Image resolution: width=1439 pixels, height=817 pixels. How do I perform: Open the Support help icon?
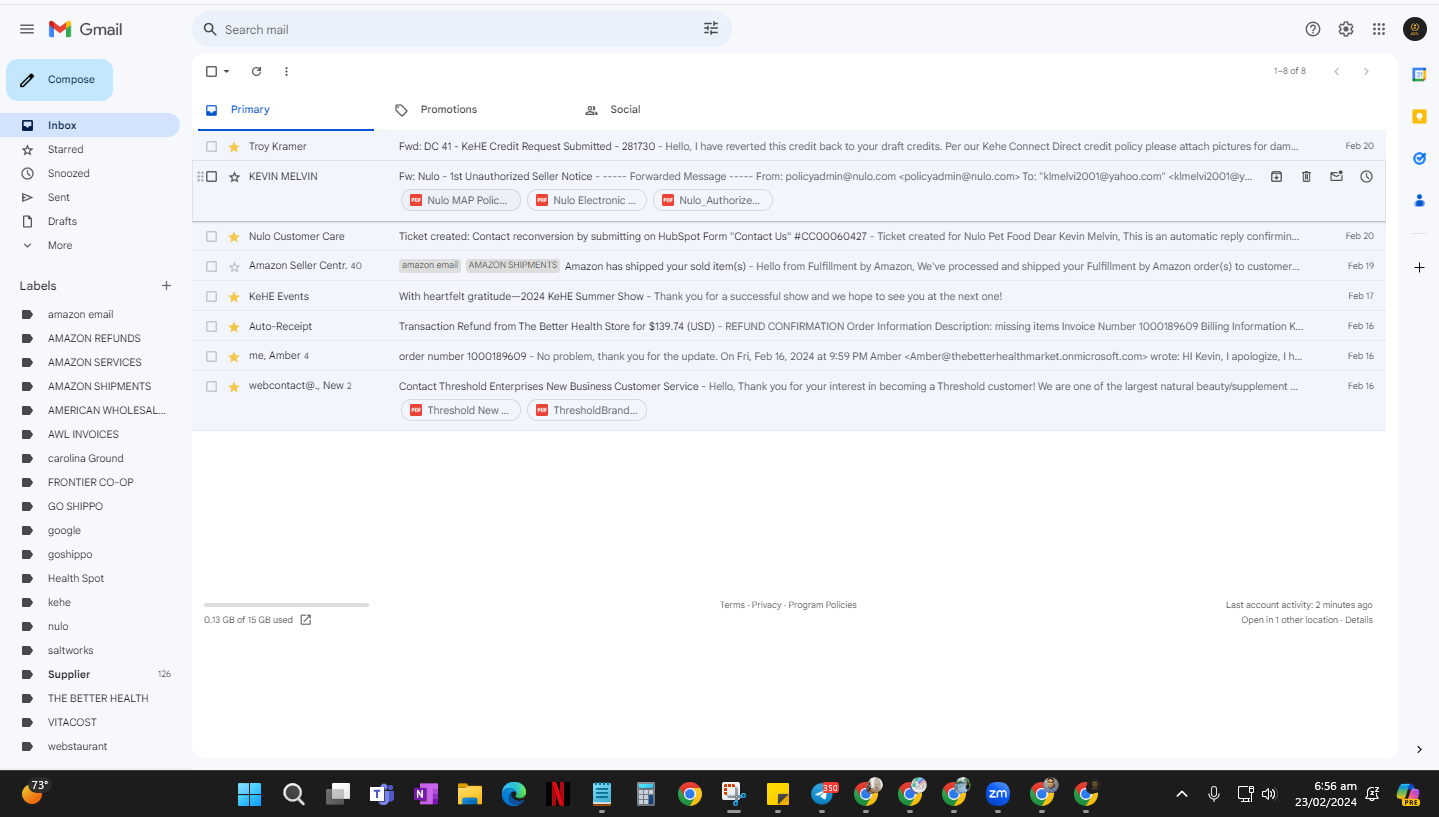pos(1313,29)
